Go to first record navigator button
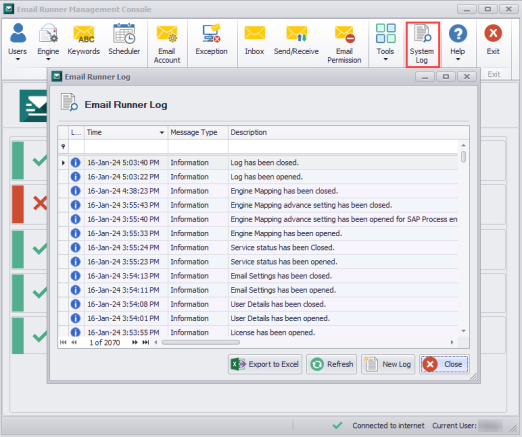Screen dimensions: 522x437 (63, 342)
